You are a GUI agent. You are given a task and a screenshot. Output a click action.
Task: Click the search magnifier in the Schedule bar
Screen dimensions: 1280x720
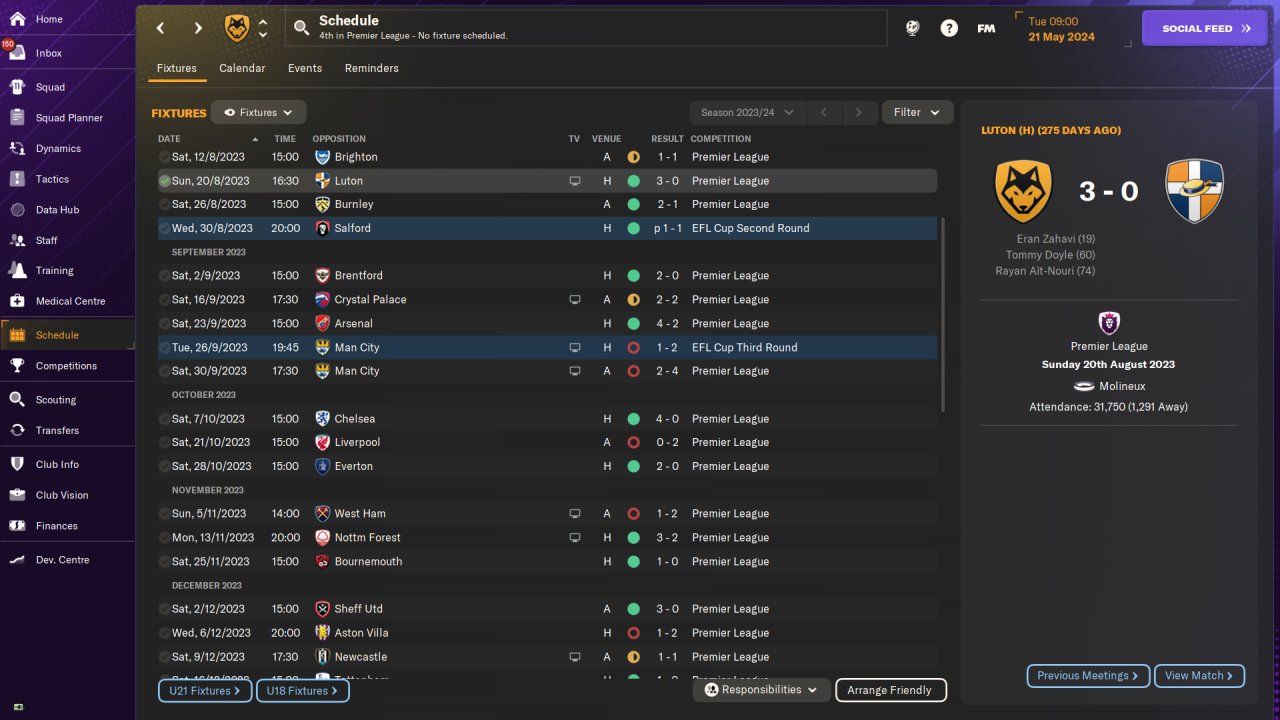point(301,28)
